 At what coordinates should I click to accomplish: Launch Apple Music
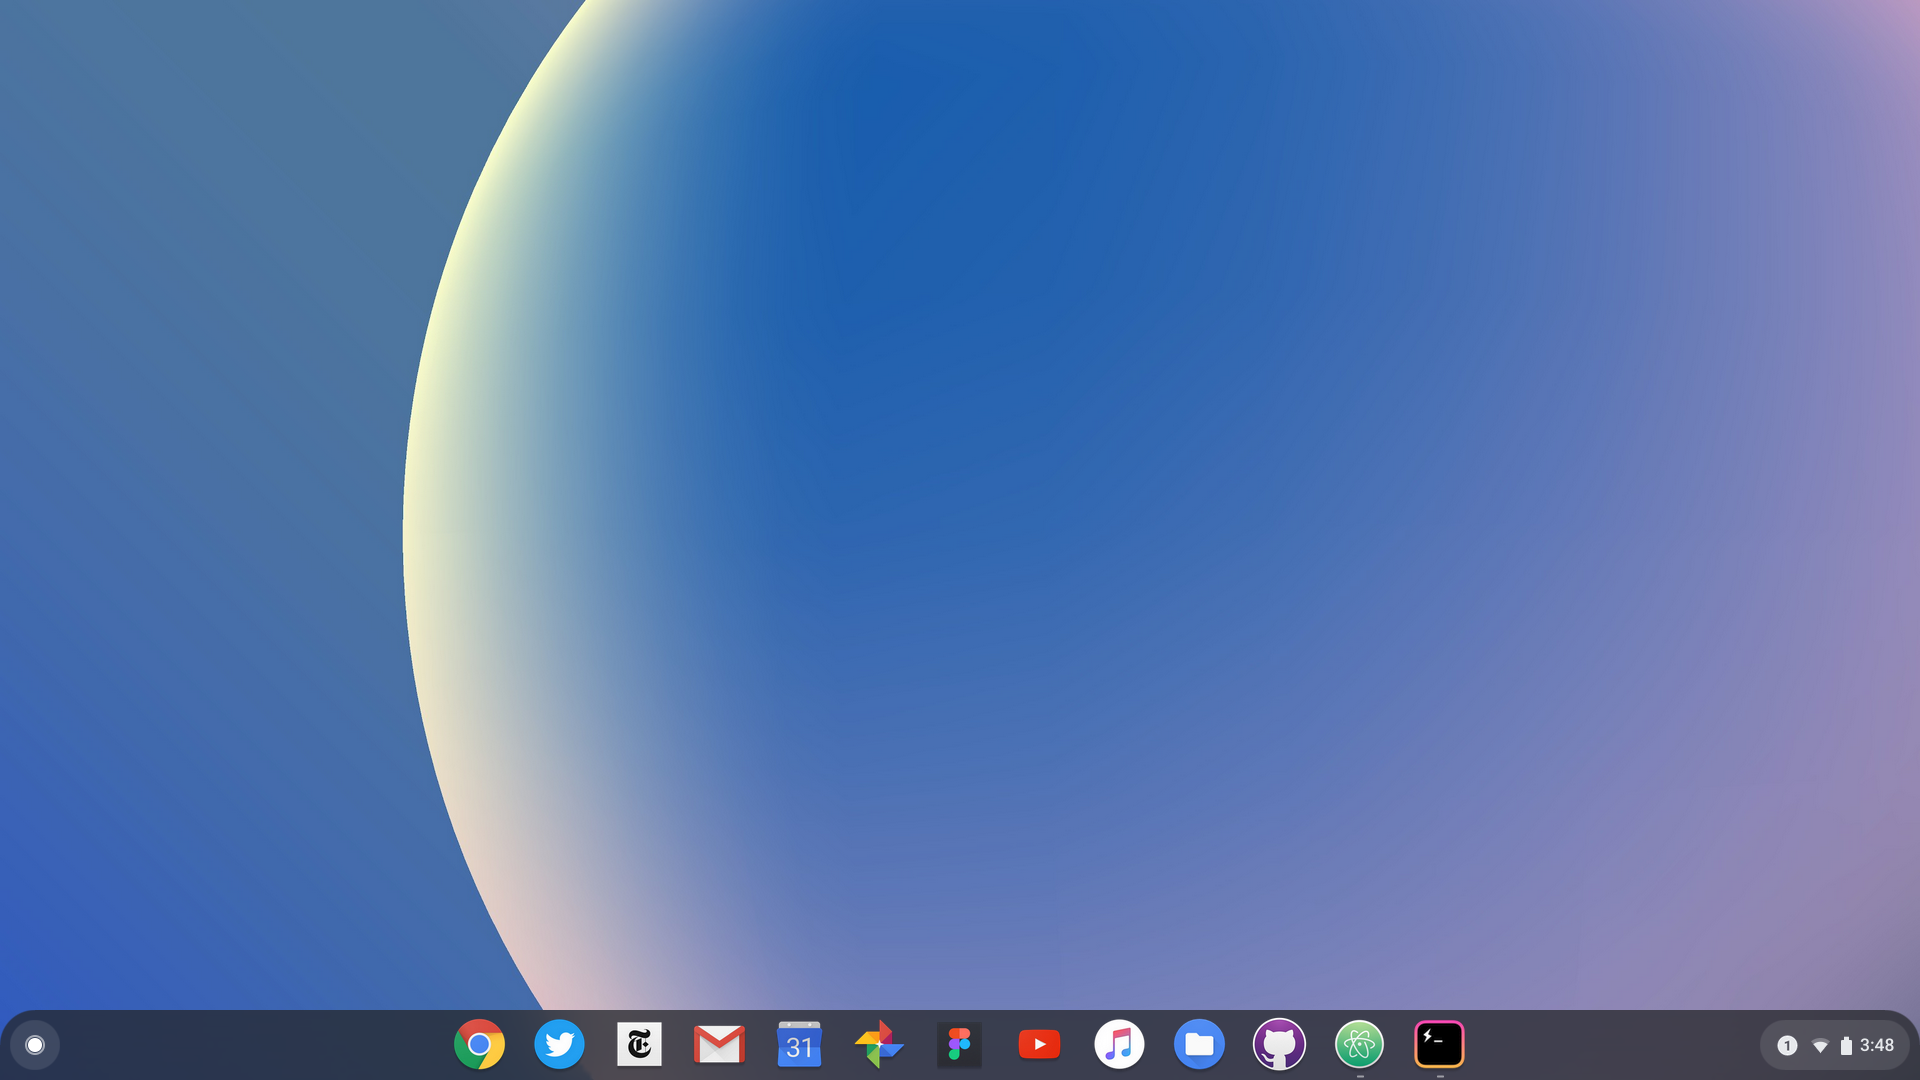pos(1119,1044)
